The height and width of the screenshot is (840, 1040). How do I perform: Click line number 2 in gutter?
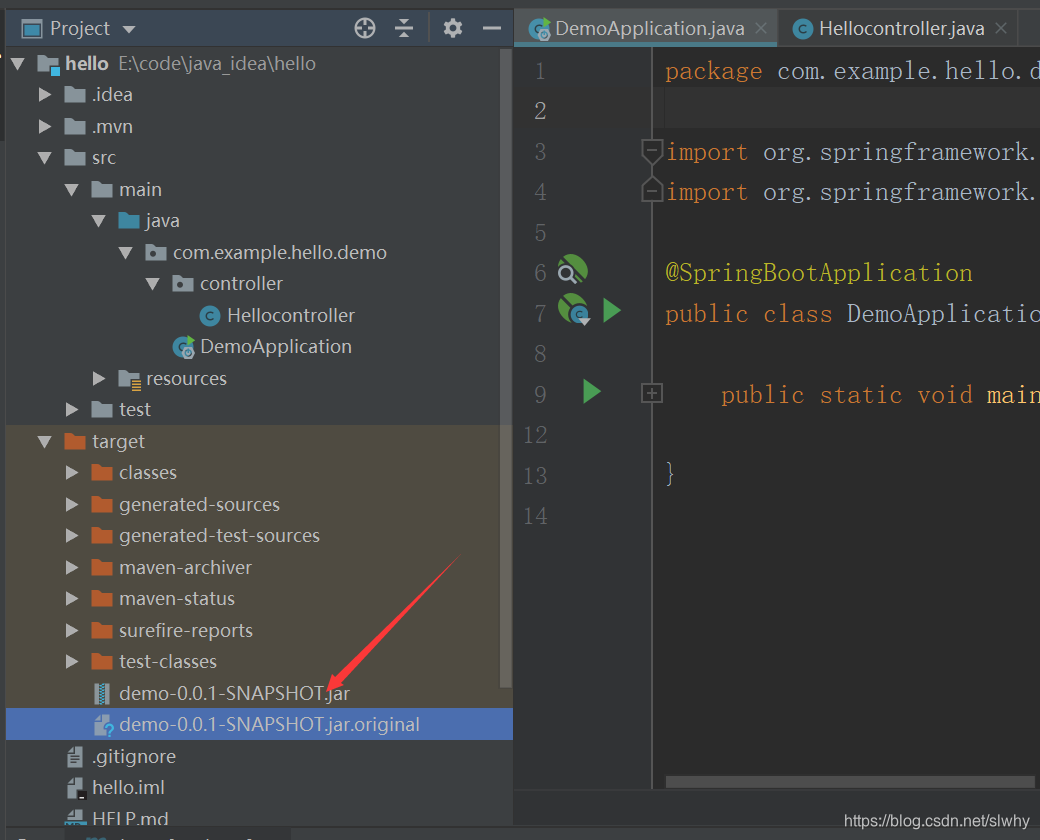(540, 111)
